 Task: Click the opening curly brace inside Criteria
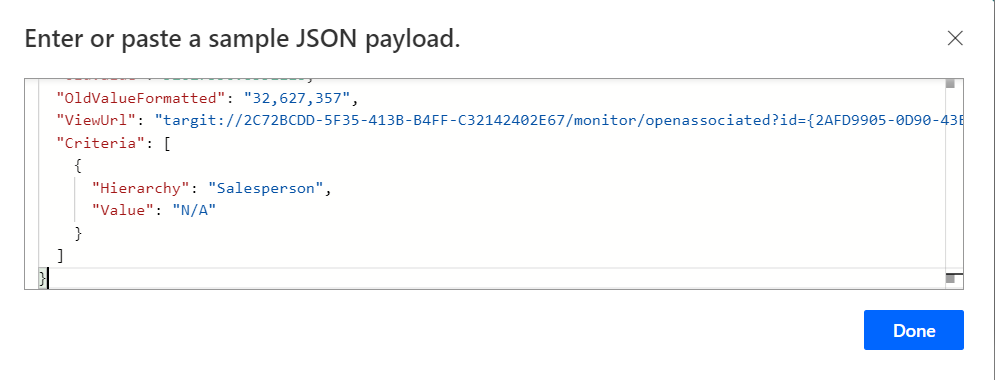pos(78,166)
